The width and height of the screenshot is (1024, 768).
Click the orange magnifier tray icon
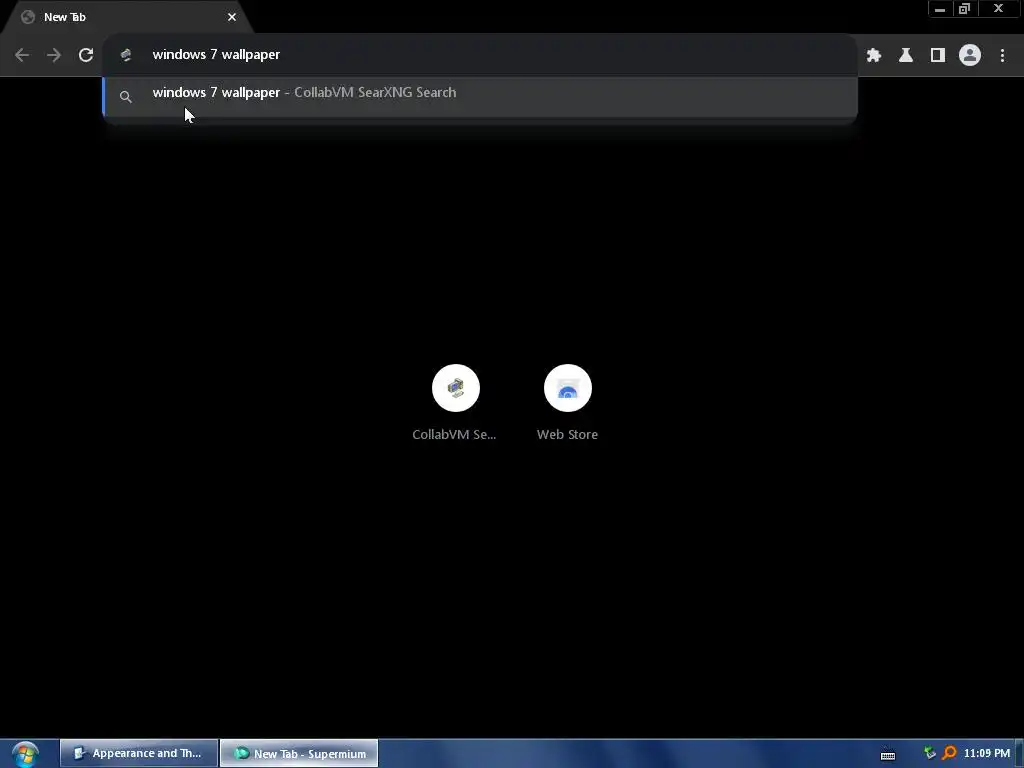949,754
